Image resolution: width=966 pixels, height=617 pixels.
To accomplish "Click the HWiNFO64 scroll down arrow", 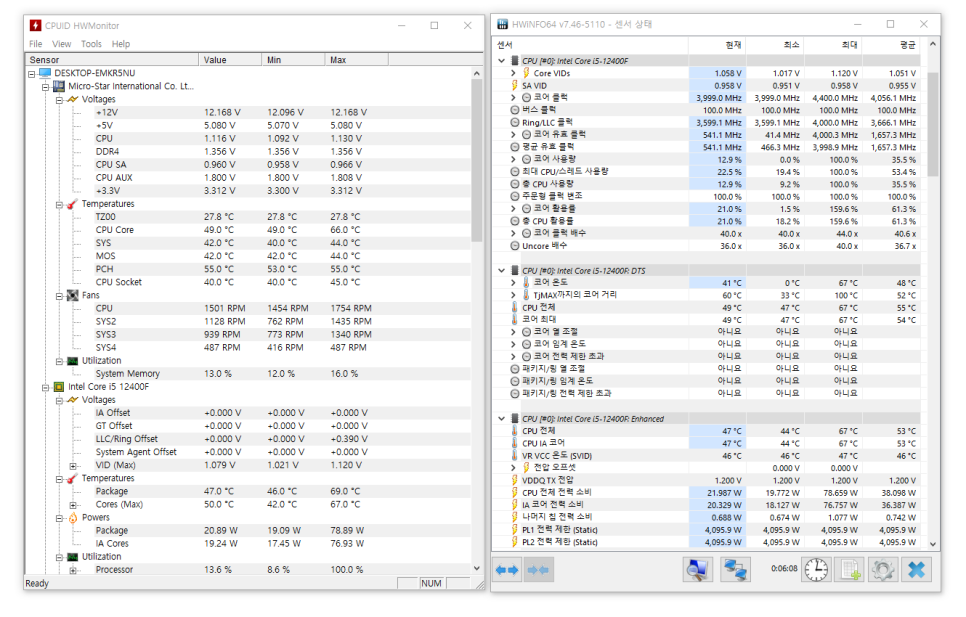I will 933,544.
